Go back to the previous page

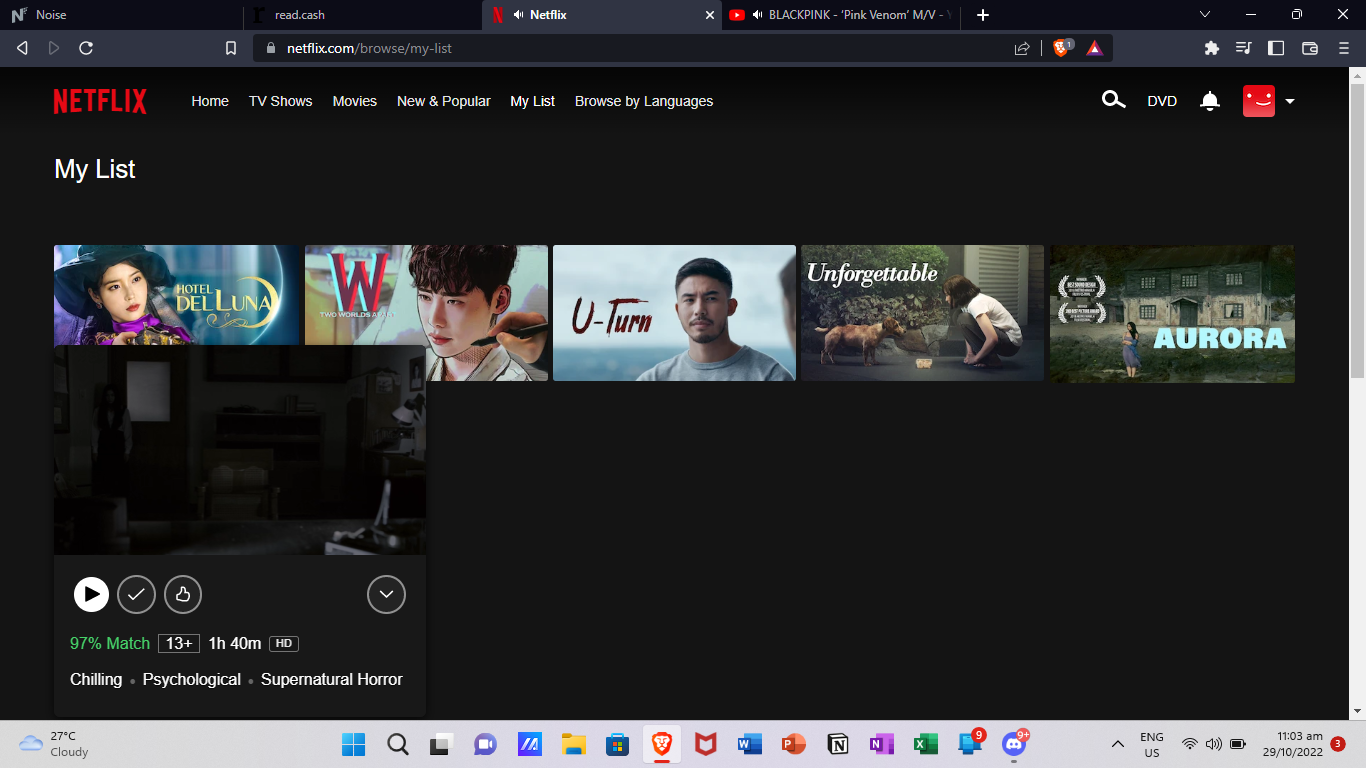tap(22, 48)
